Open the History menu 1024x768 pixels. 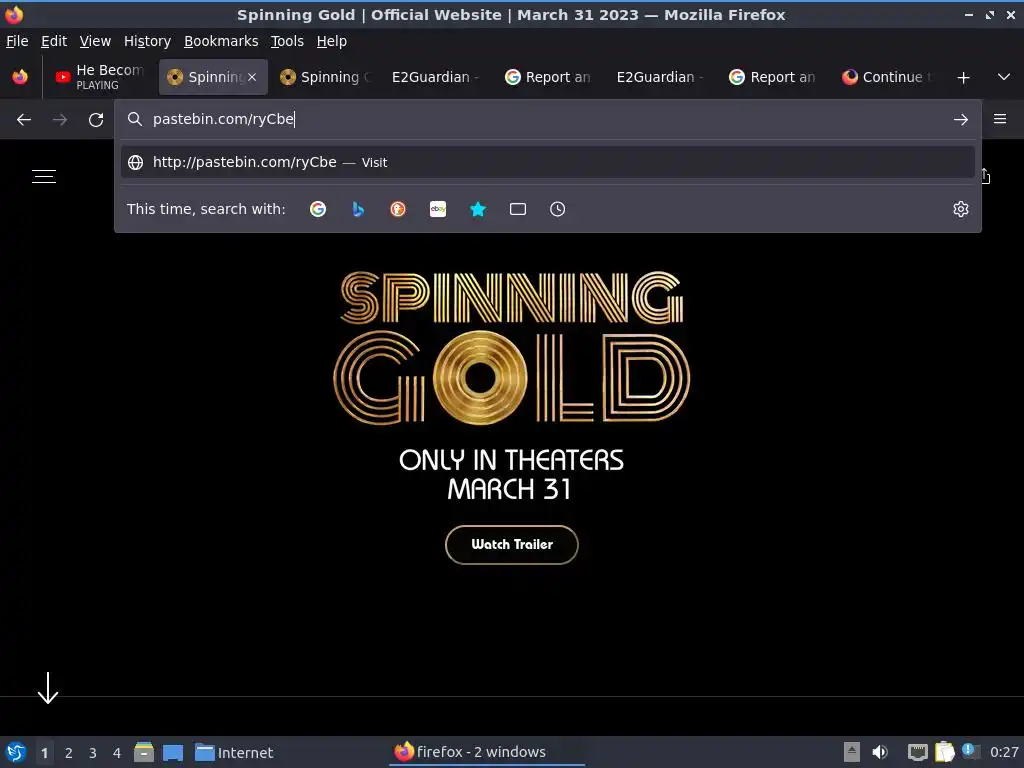(x=148, y=41)
